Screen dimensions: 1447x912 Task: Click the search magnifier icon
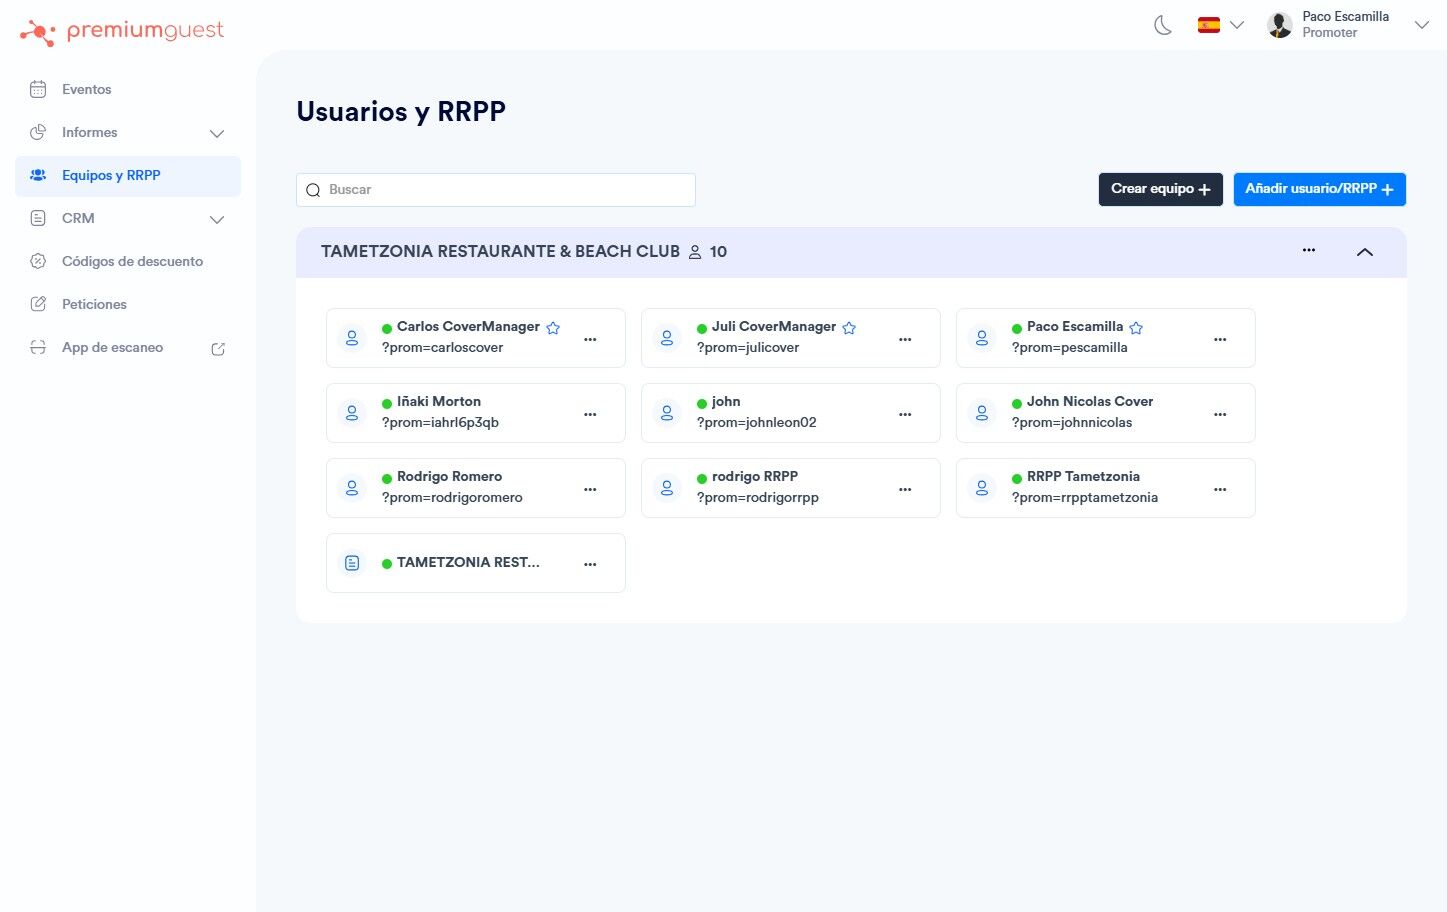coord(313,190)
